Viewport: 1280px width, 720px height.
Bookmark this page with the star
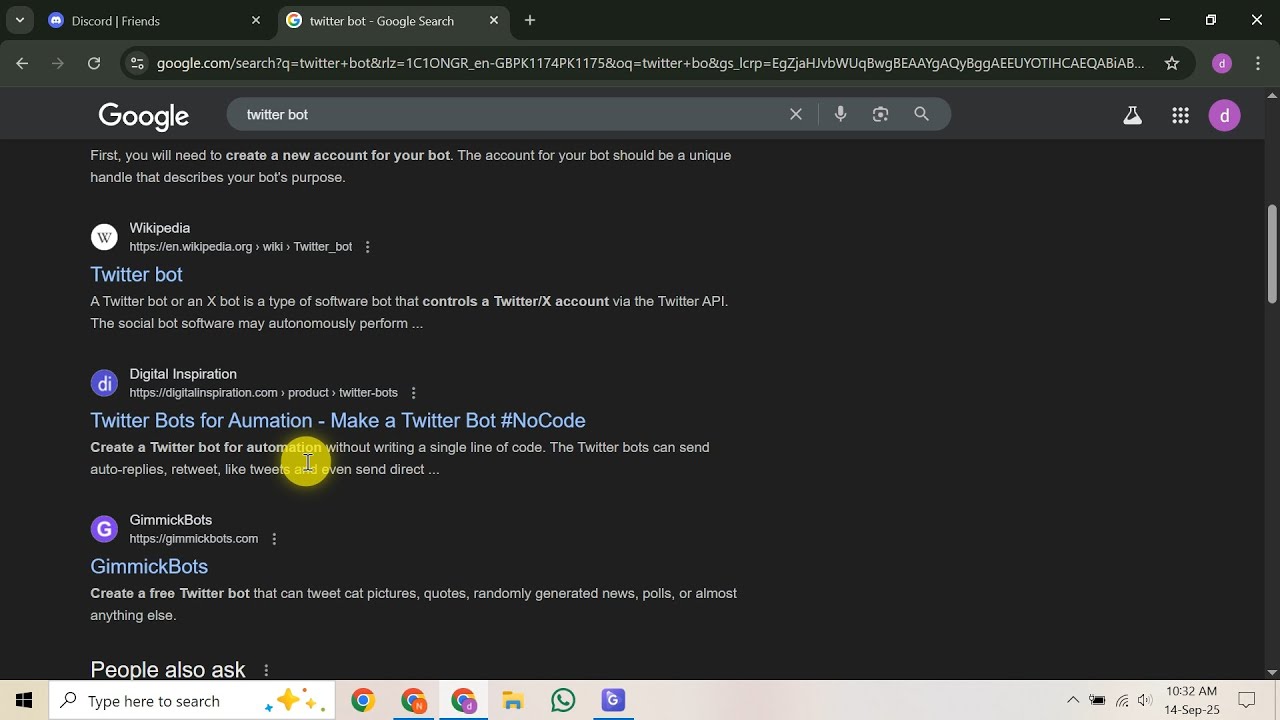pos(1172,63)
